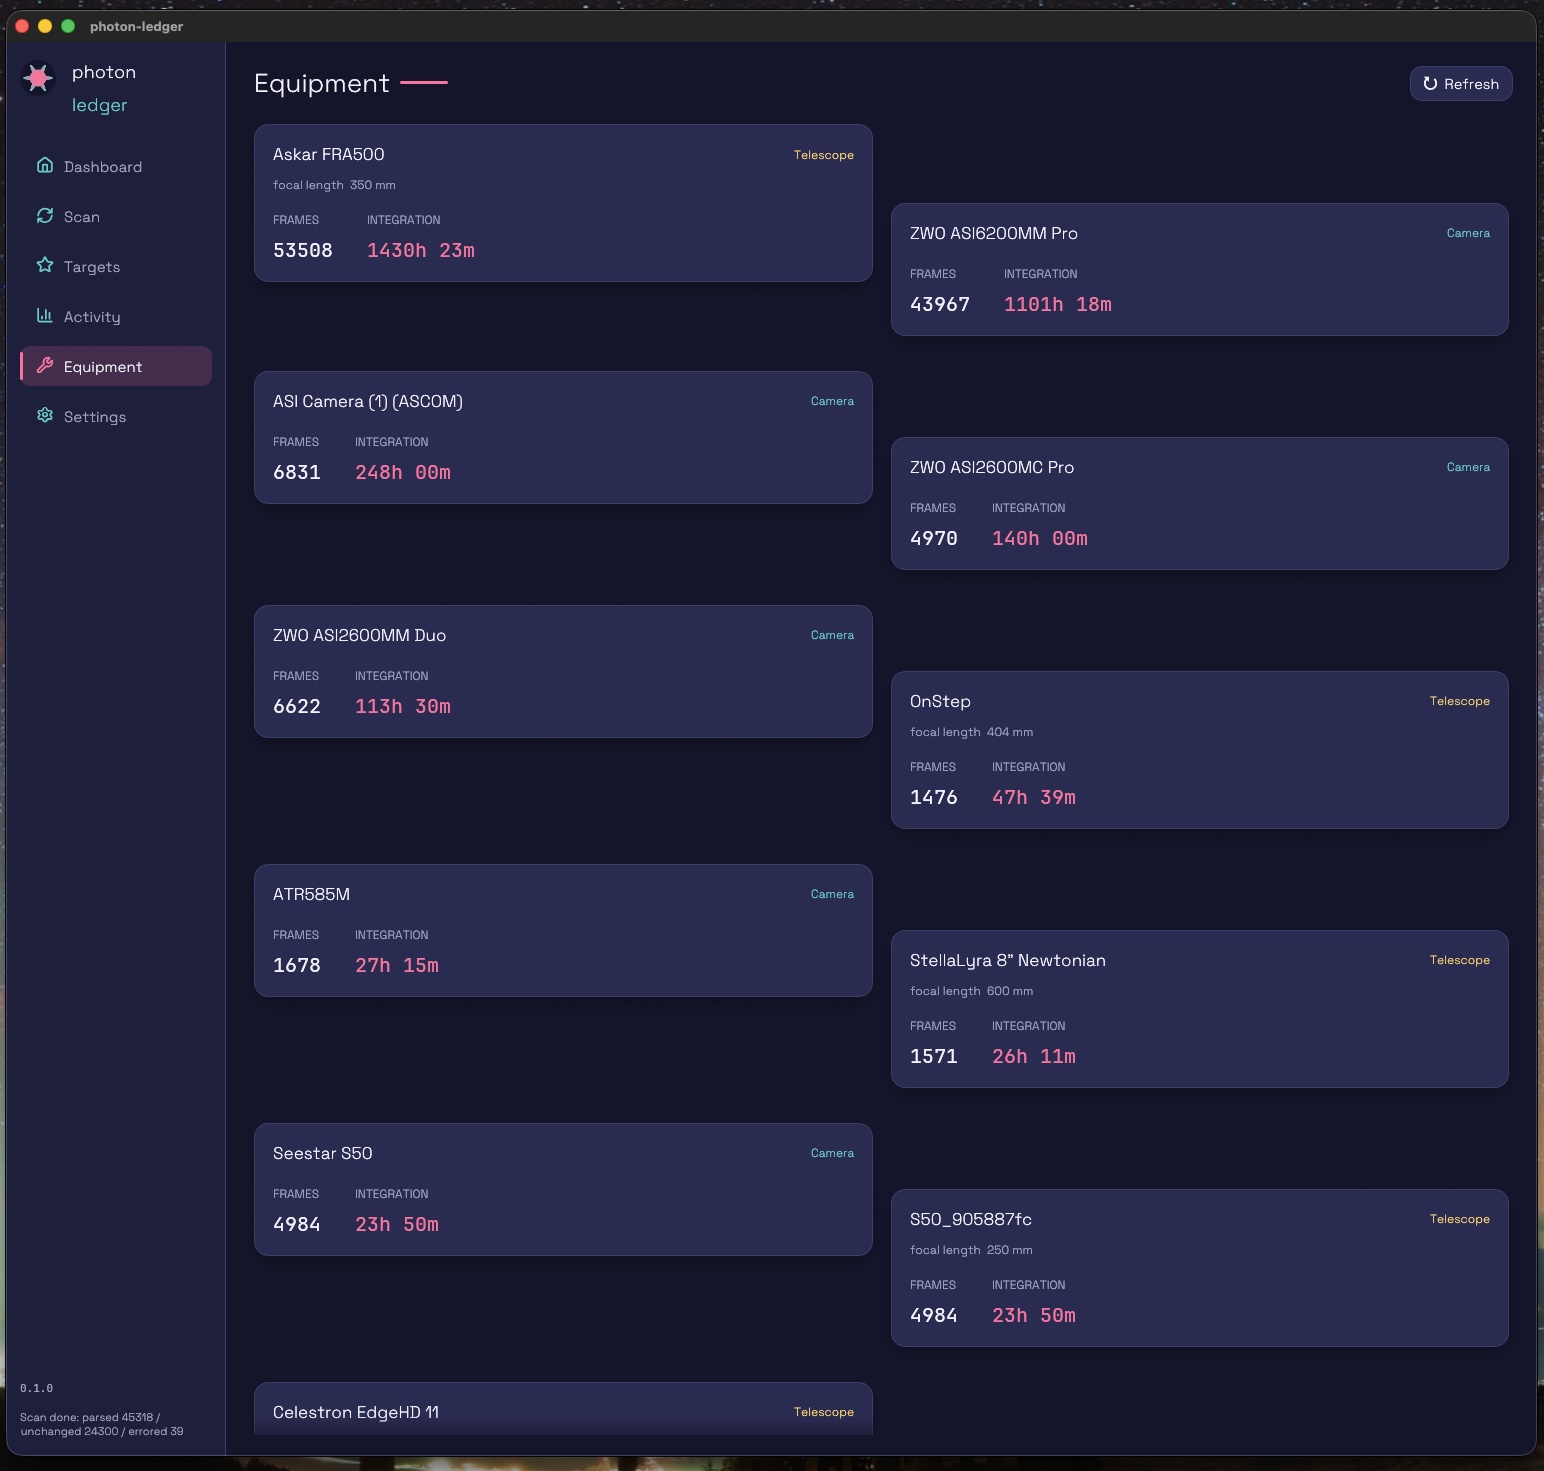Select frame count 1571

(x=934, y=1056)
